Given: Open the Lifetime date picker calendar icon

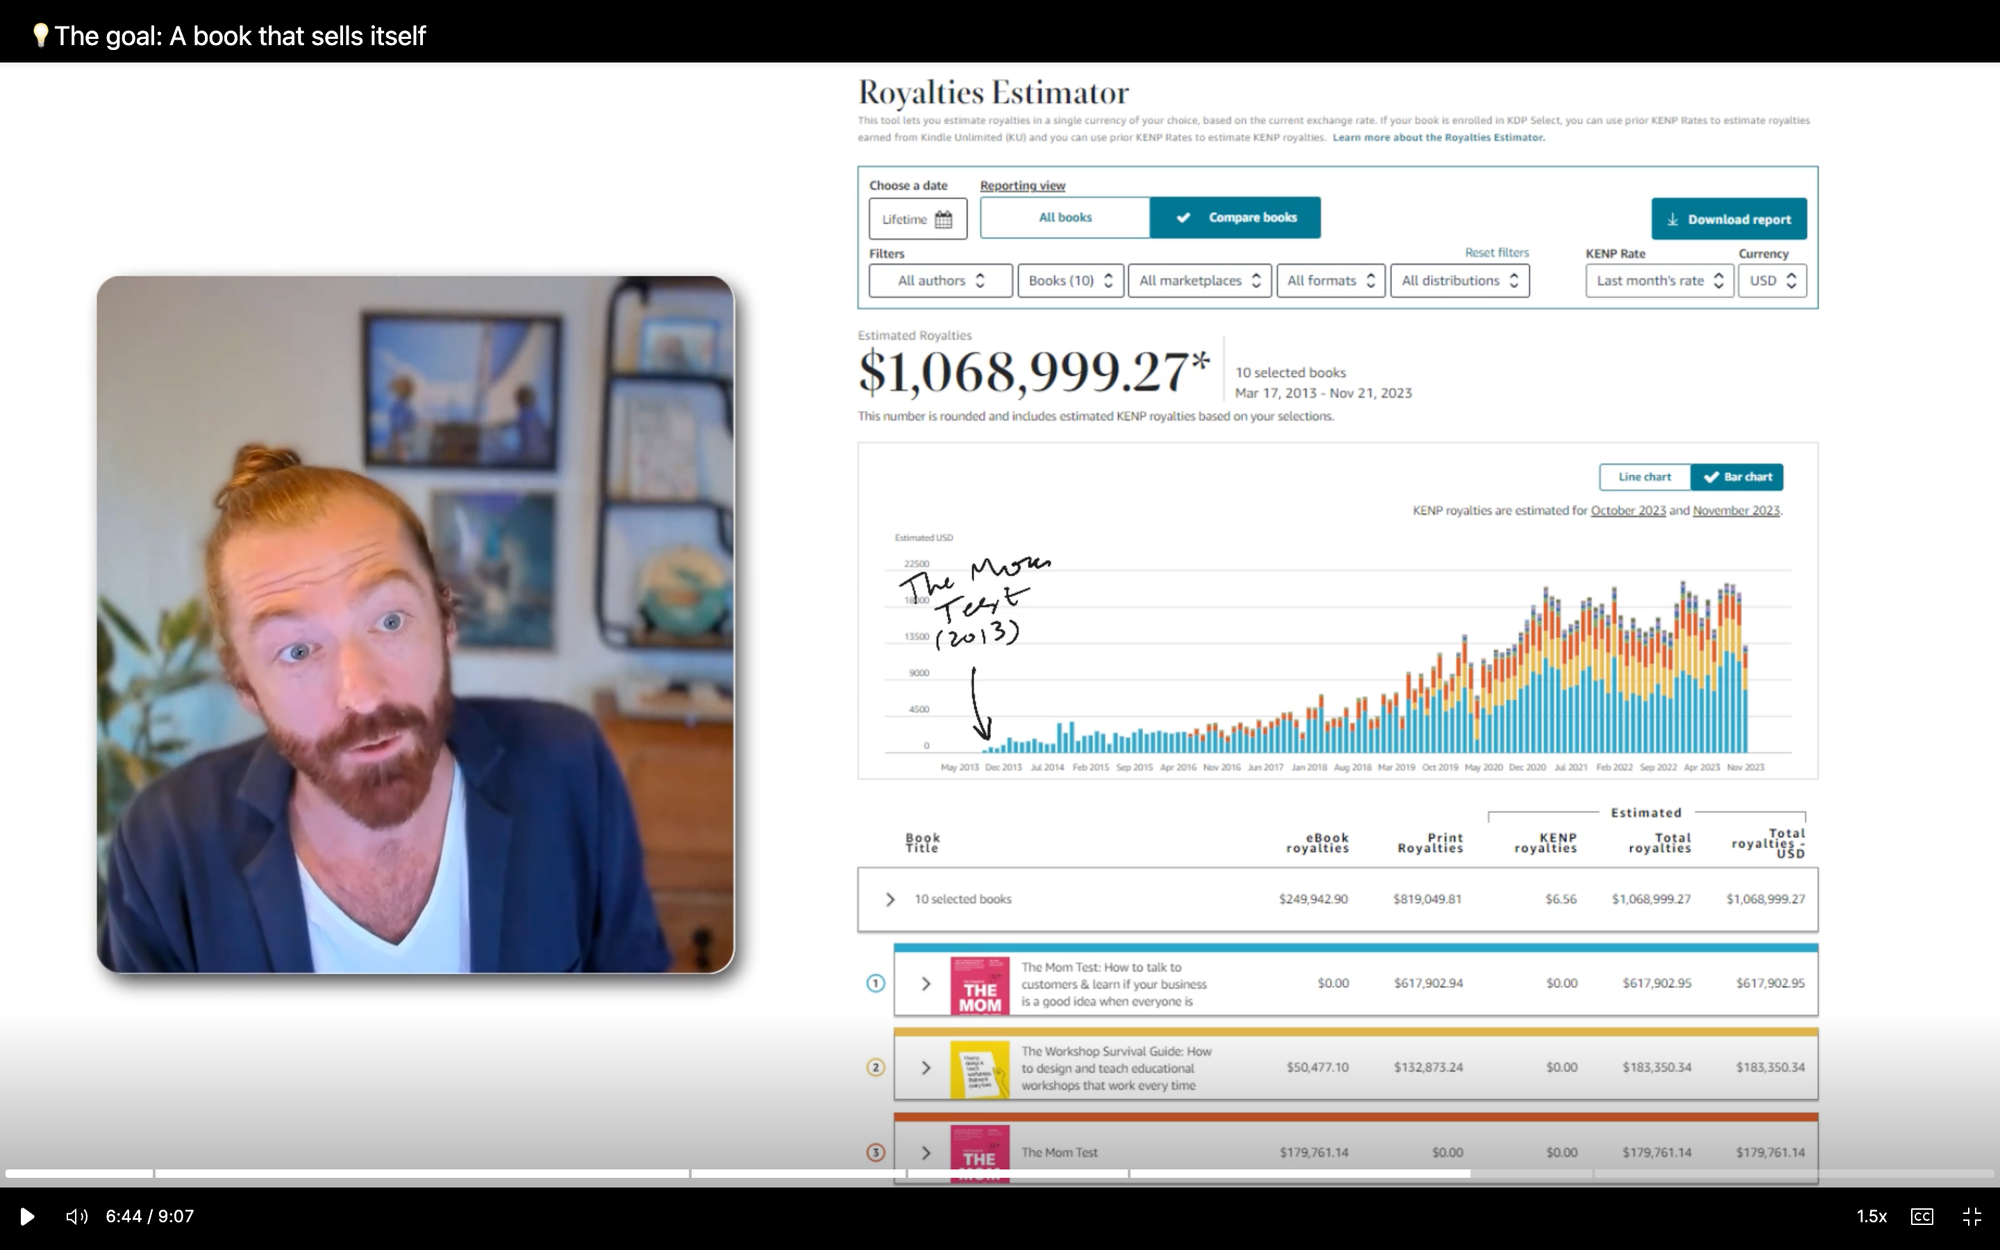Looking at the screenshot, I should click(x=943, y=219).
